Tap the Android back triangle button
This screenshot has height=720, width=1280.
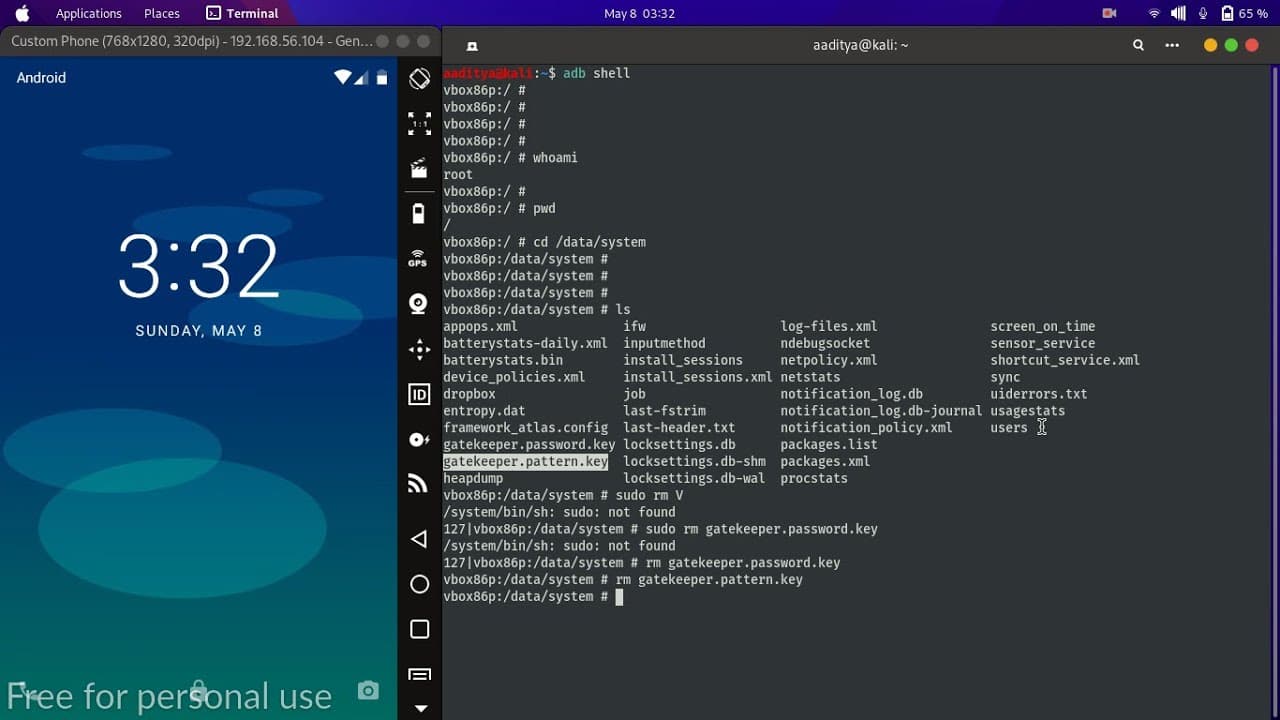click(419, 539)
